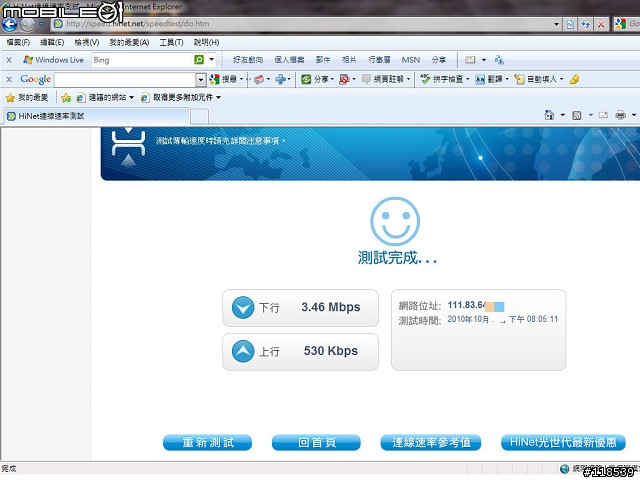The width and height of the screenshot is (640, 480).
Task: Click the Compatibility View page icon
Action: tap(570, 24)
